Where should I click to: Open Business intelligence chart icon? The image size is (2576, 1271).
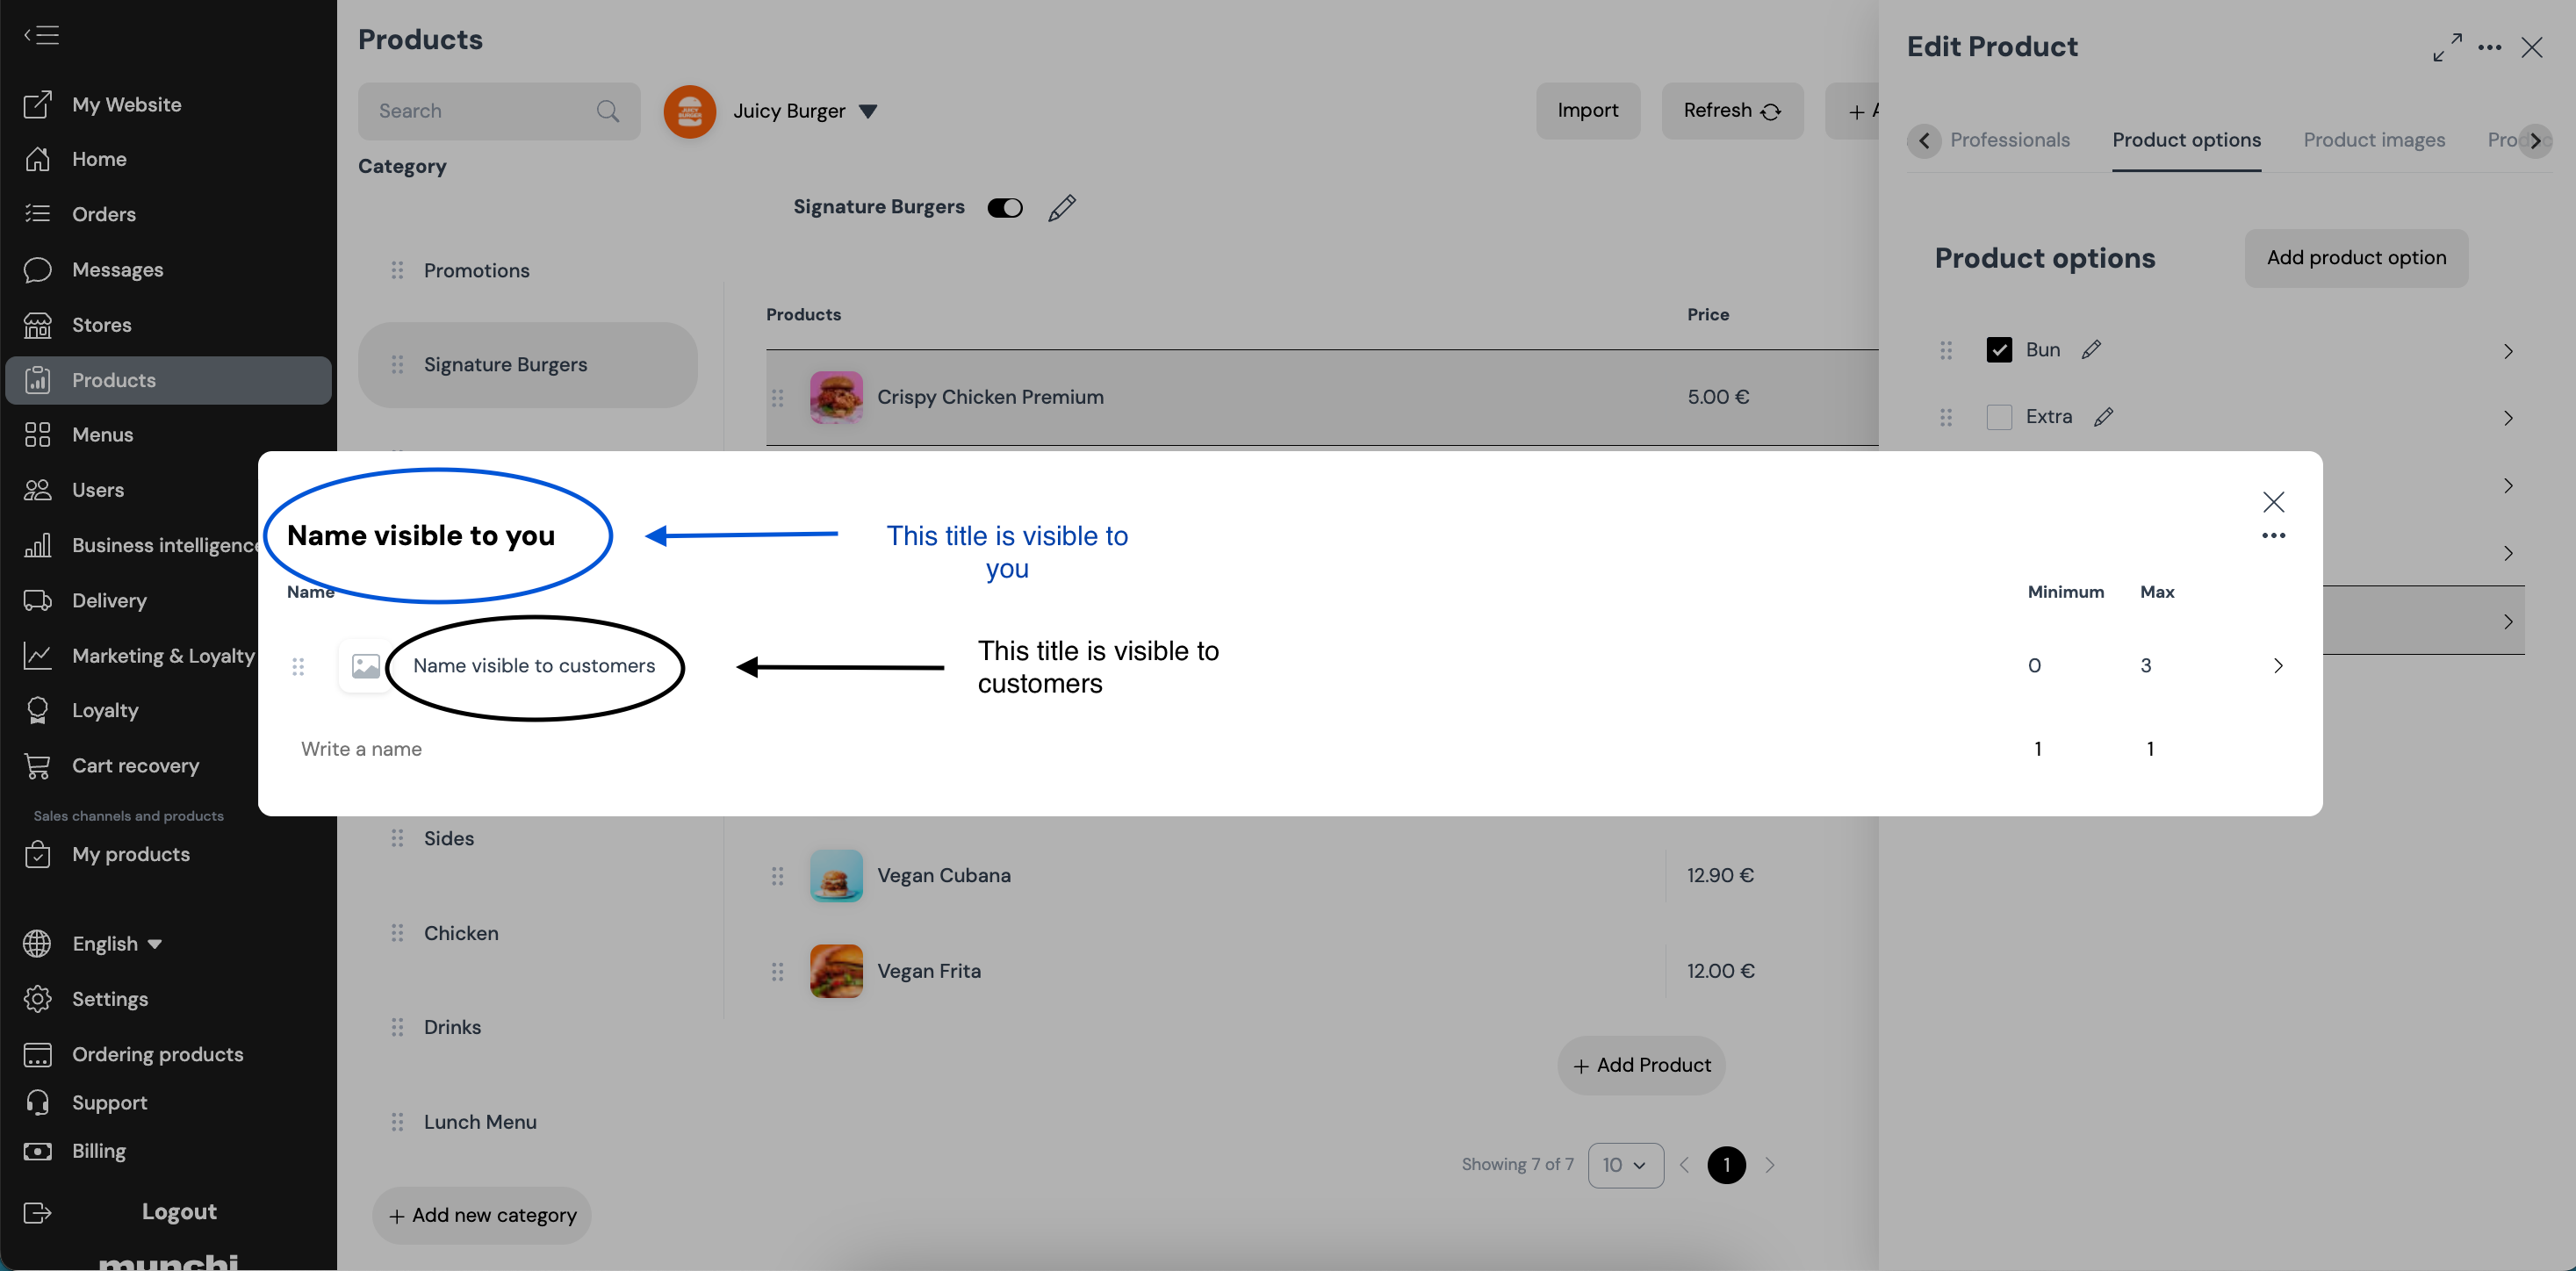click(x=38, y=545)
